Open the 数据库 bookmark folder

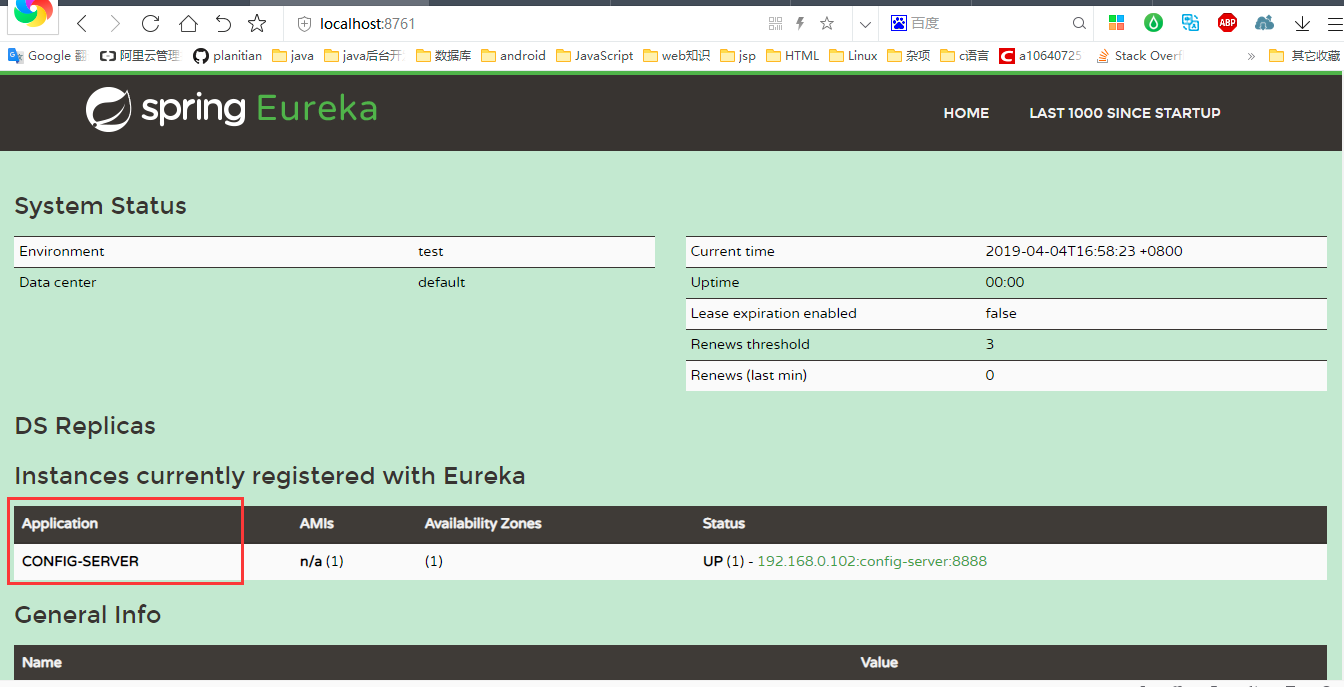tap(443, 56)
